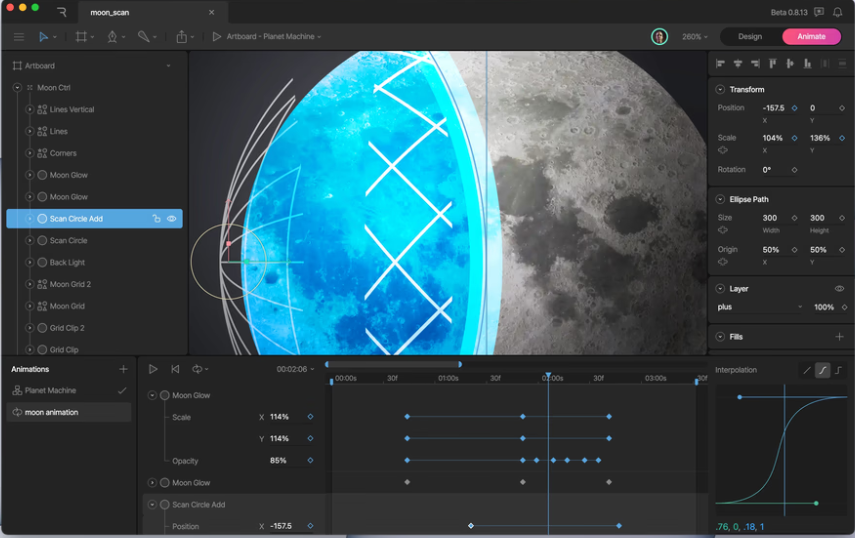Select the arrow Select tool
The width and height of the screenshot is (855, 538).
43,37
